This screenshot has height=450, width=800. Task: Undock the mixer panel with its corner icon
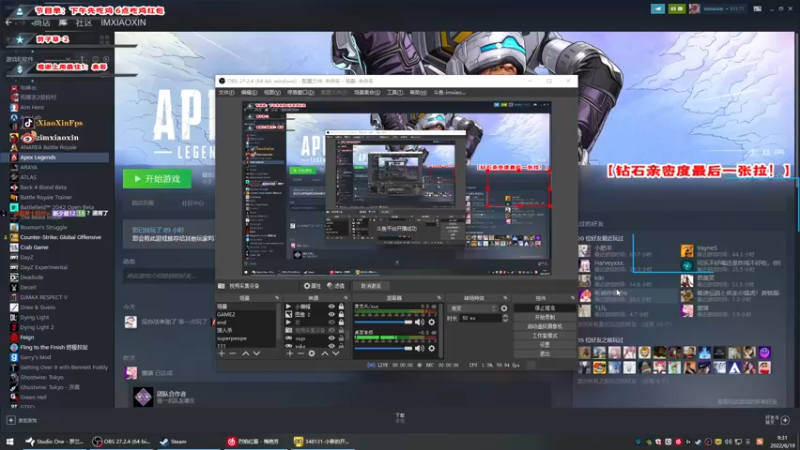439,298
